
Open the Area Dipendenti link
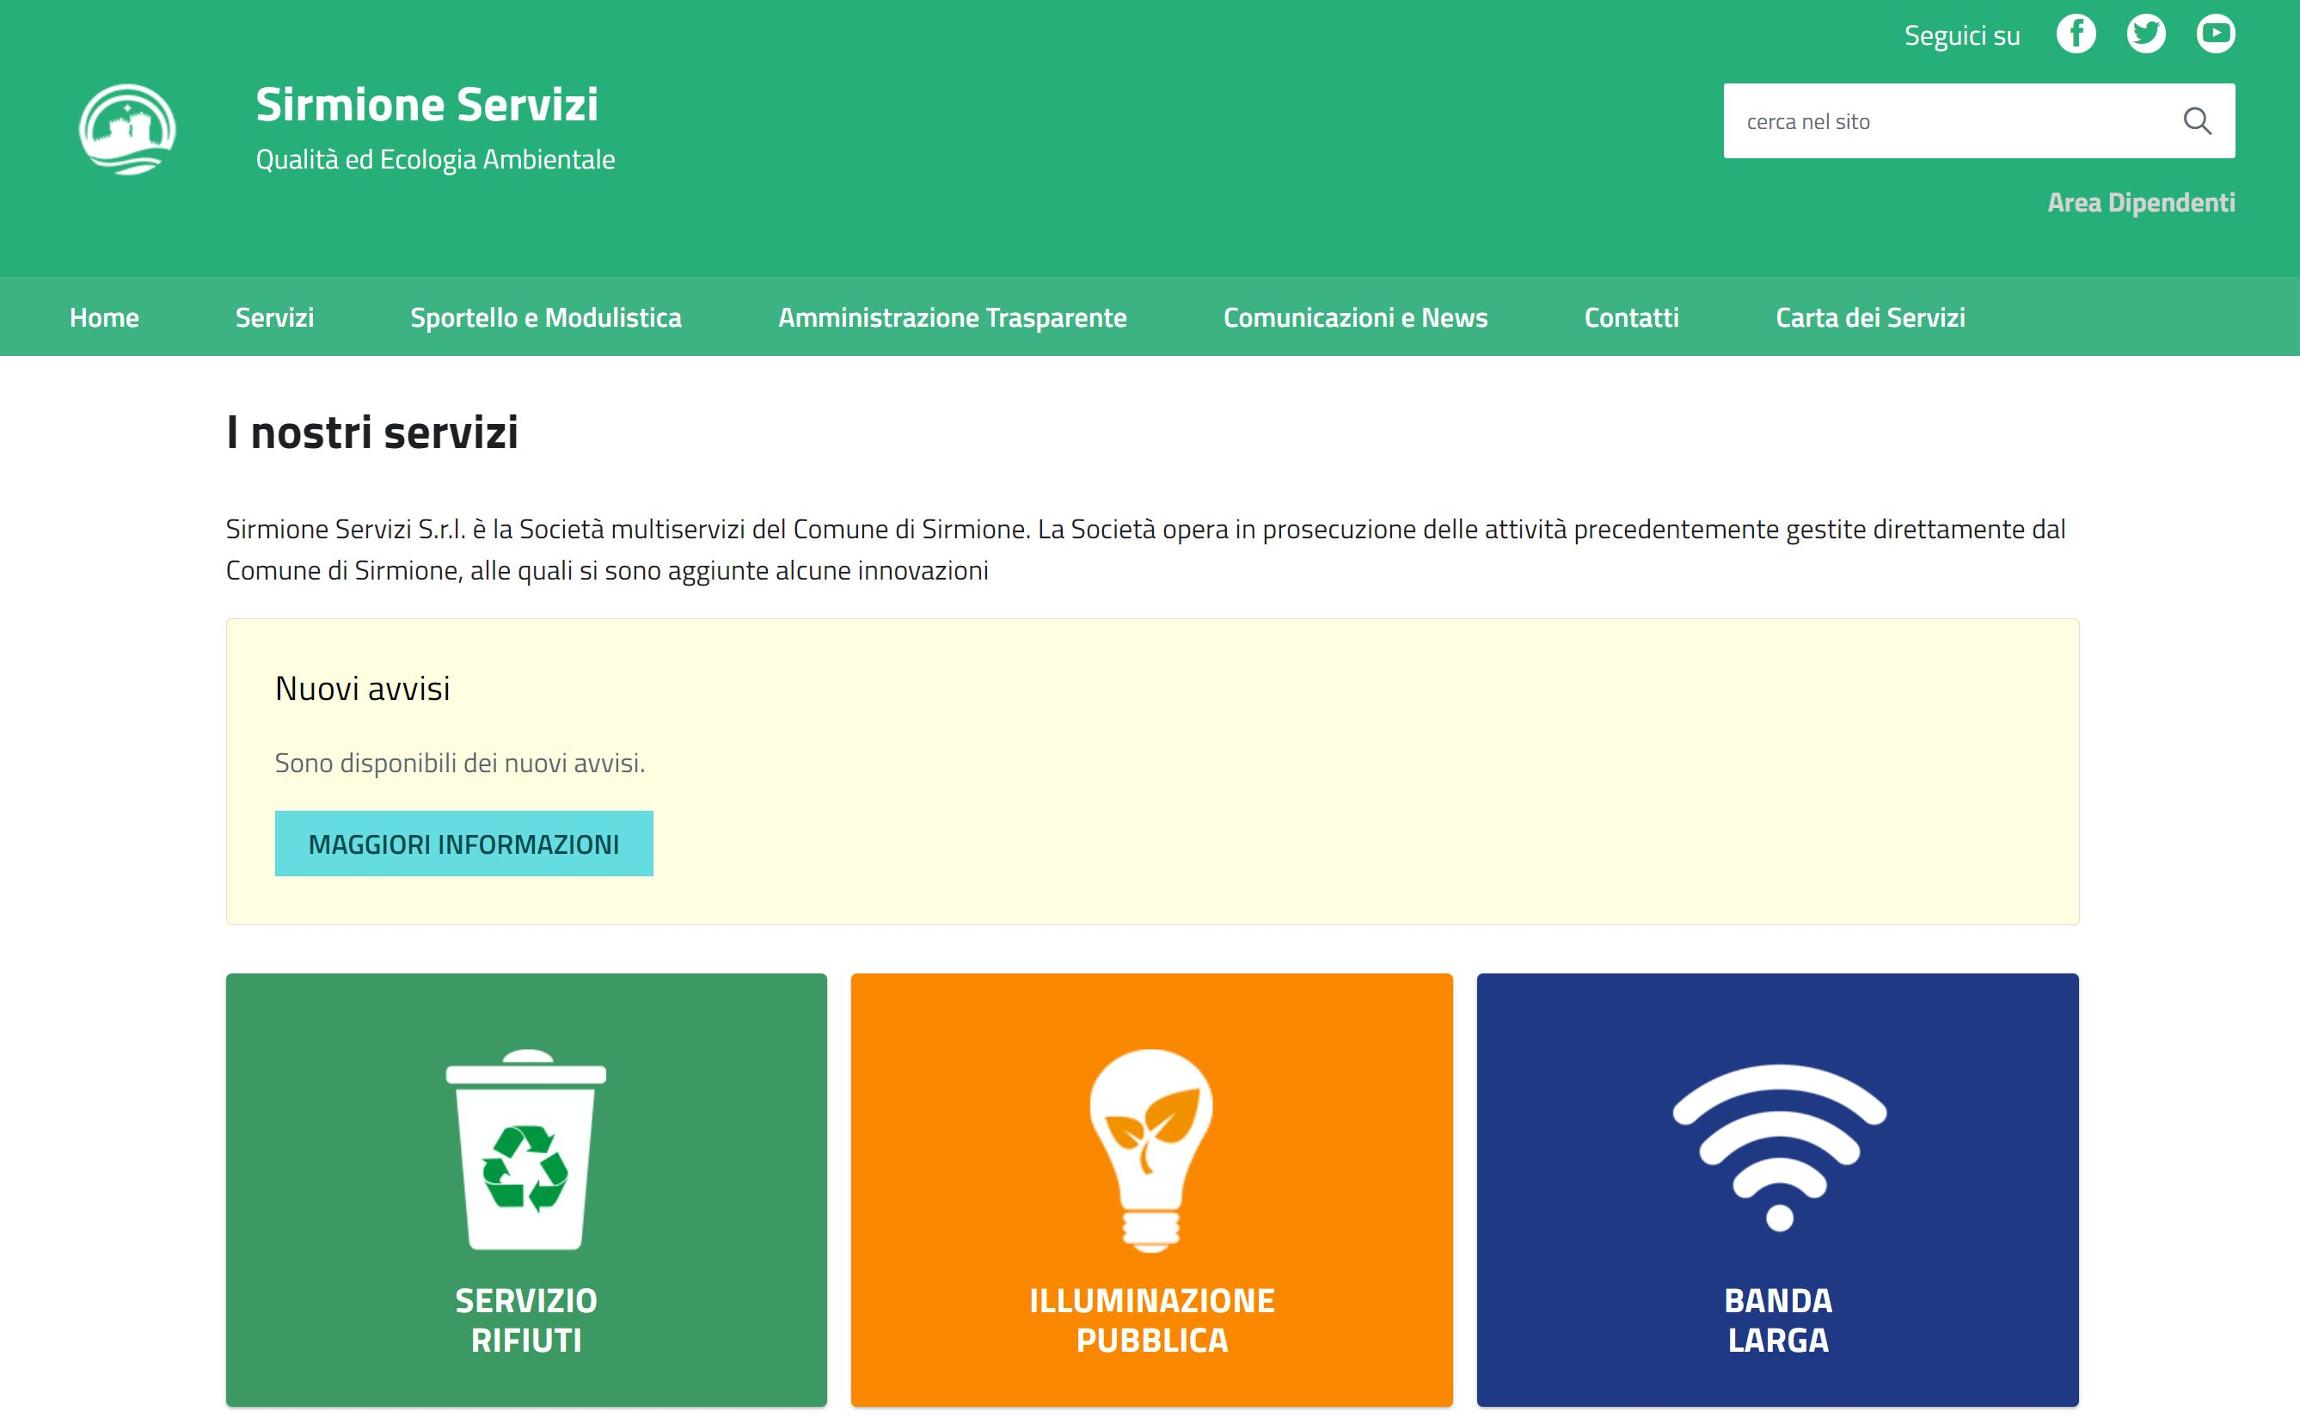[2140, 203]
